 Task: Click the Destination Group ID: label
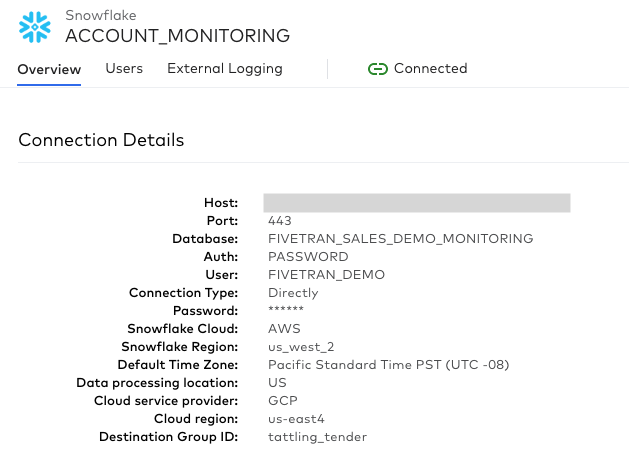pyautogui.click(x=168, y=437)
